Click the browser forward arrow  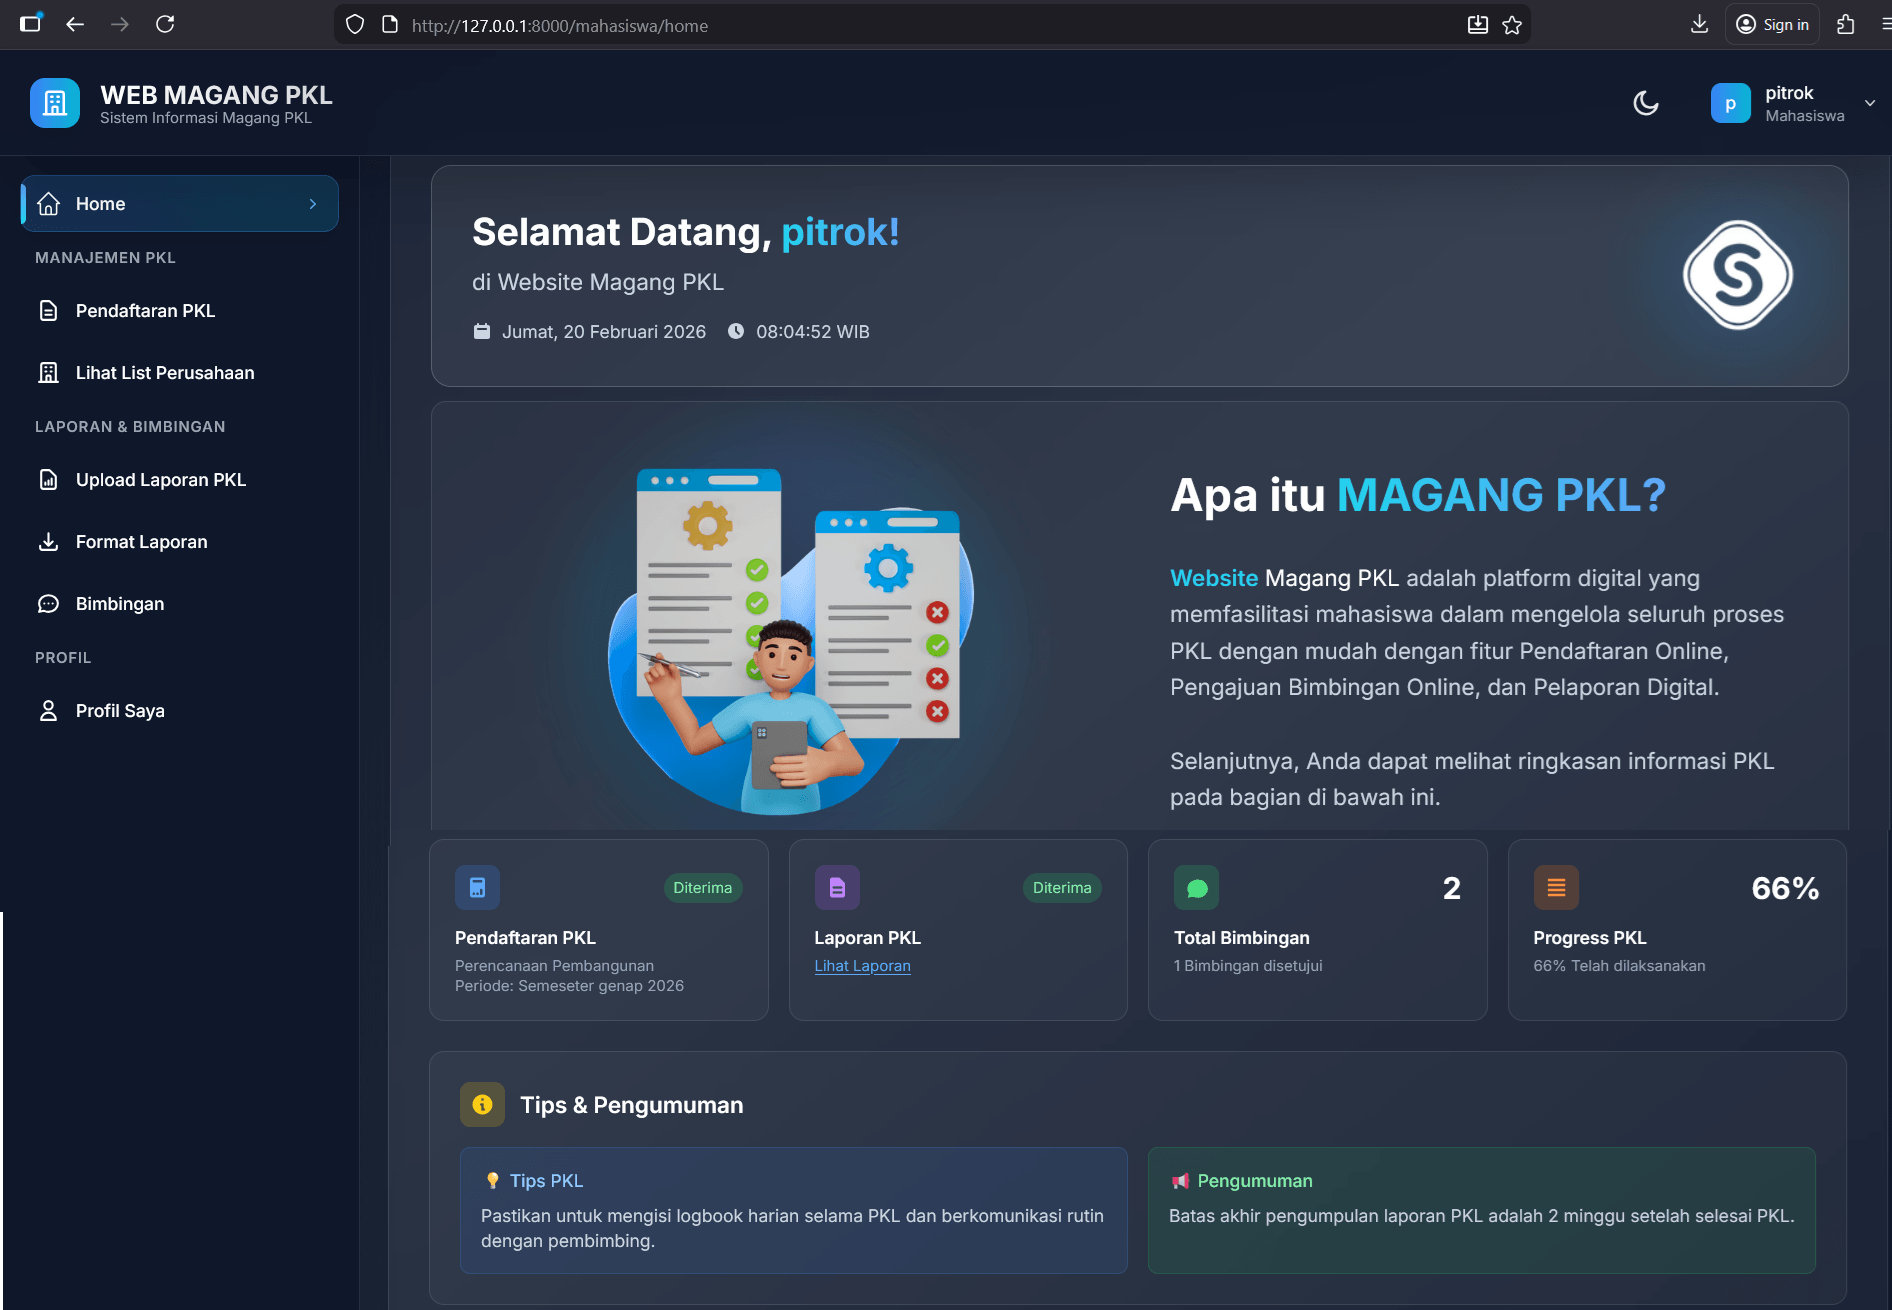coord(120,24)
